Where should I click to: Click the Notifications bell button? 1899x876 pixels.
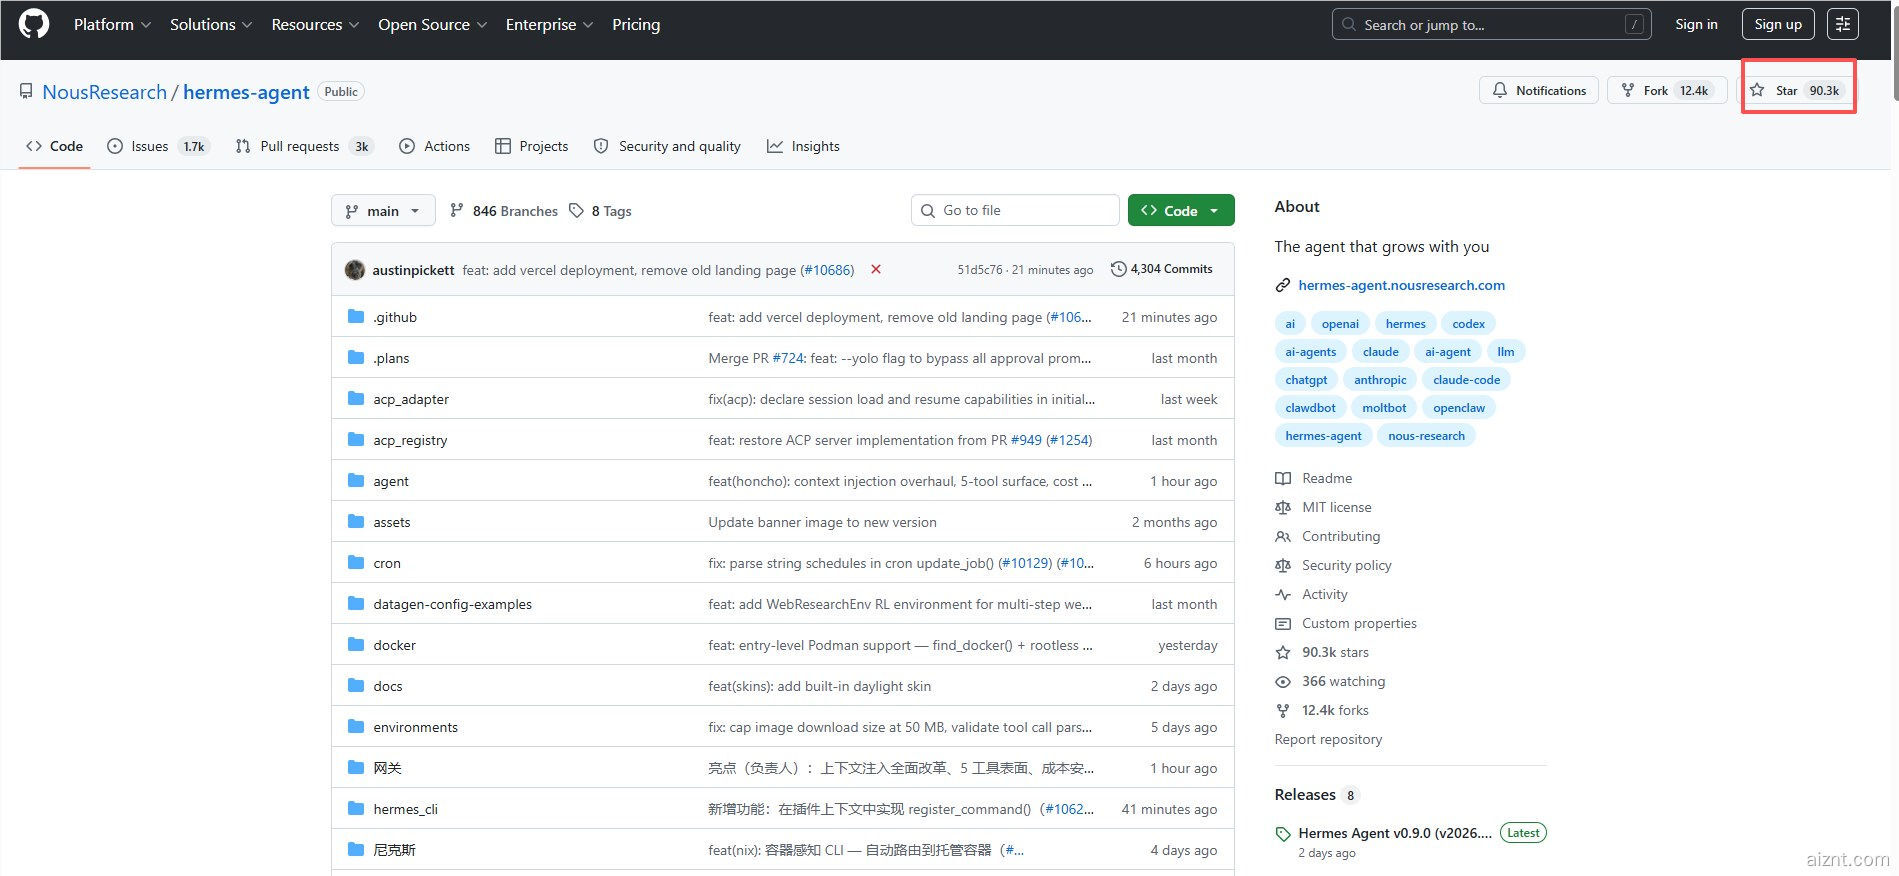pos(1538,90)
